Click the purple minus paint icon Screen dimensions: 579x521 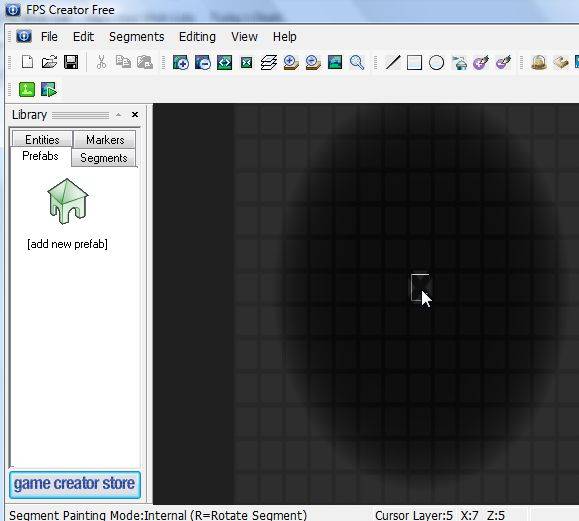pyautogui.click(x=503, y=62)
